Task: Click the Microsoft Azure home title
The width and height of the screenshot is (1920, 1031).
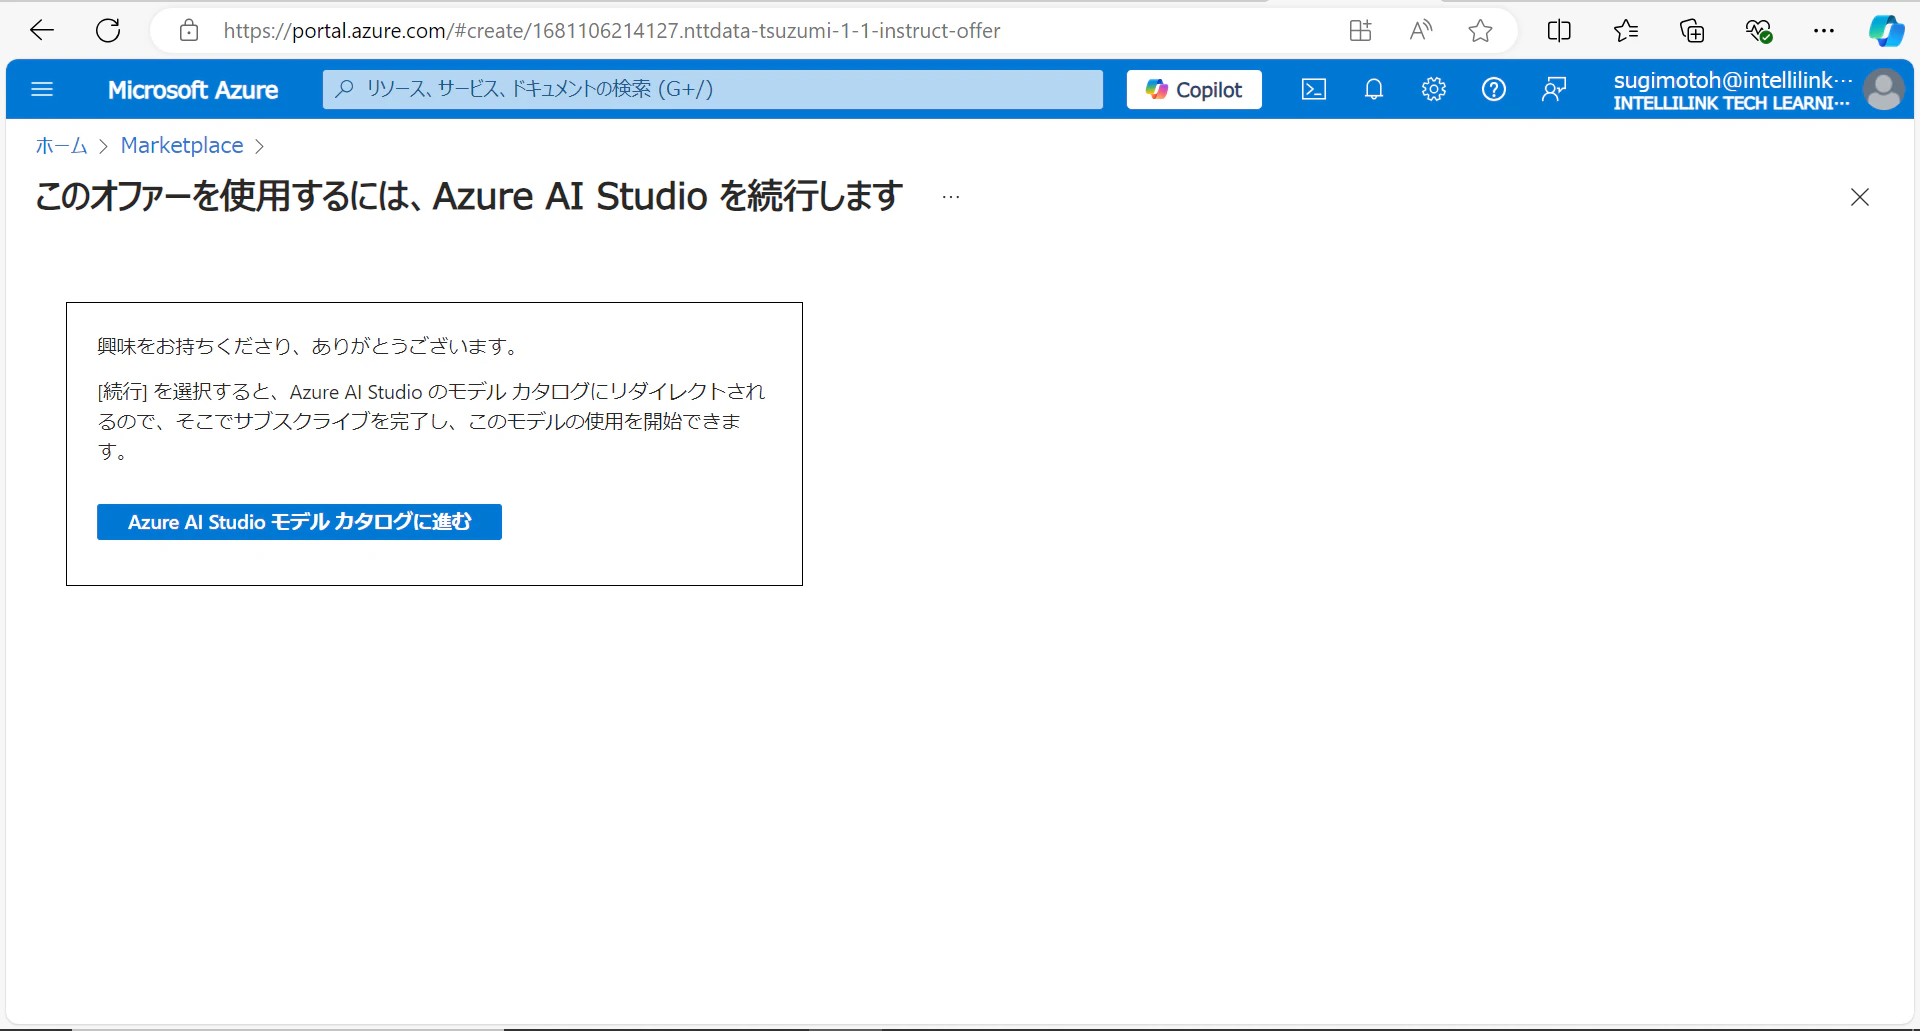Action: click(193, 90)
